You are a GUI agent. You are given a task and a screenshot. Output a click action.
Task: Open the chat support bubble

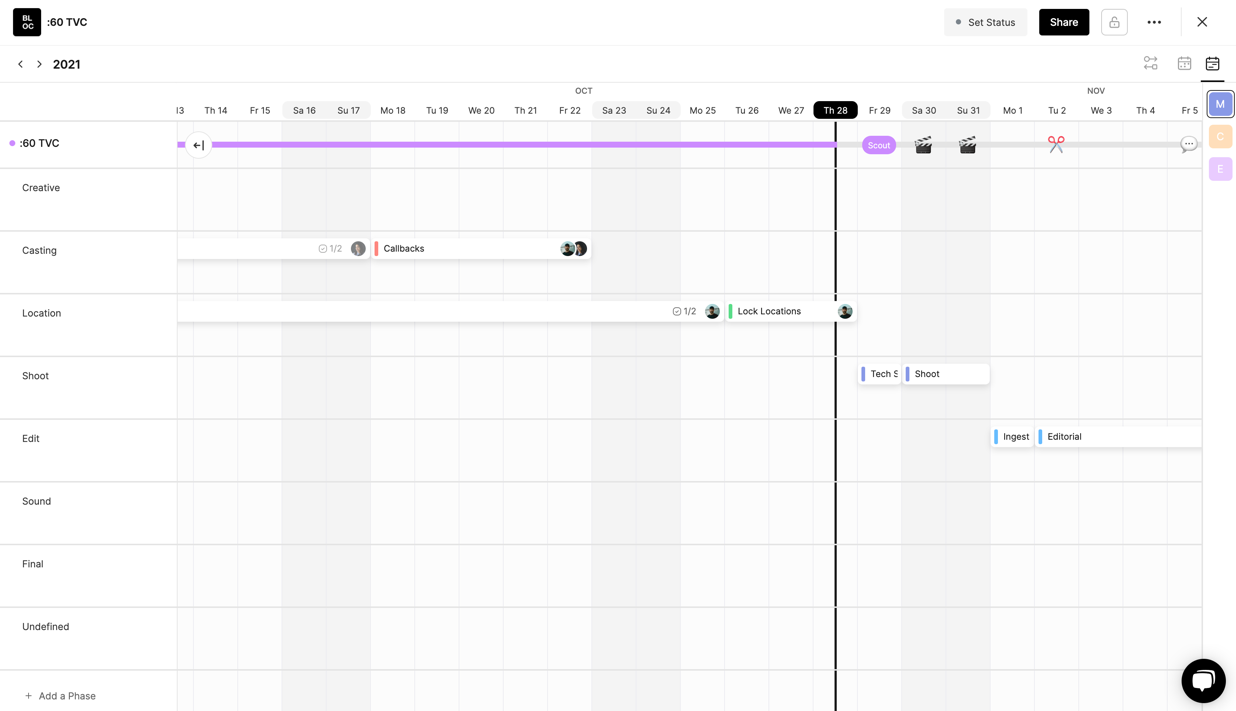[x=1202, y=681]
